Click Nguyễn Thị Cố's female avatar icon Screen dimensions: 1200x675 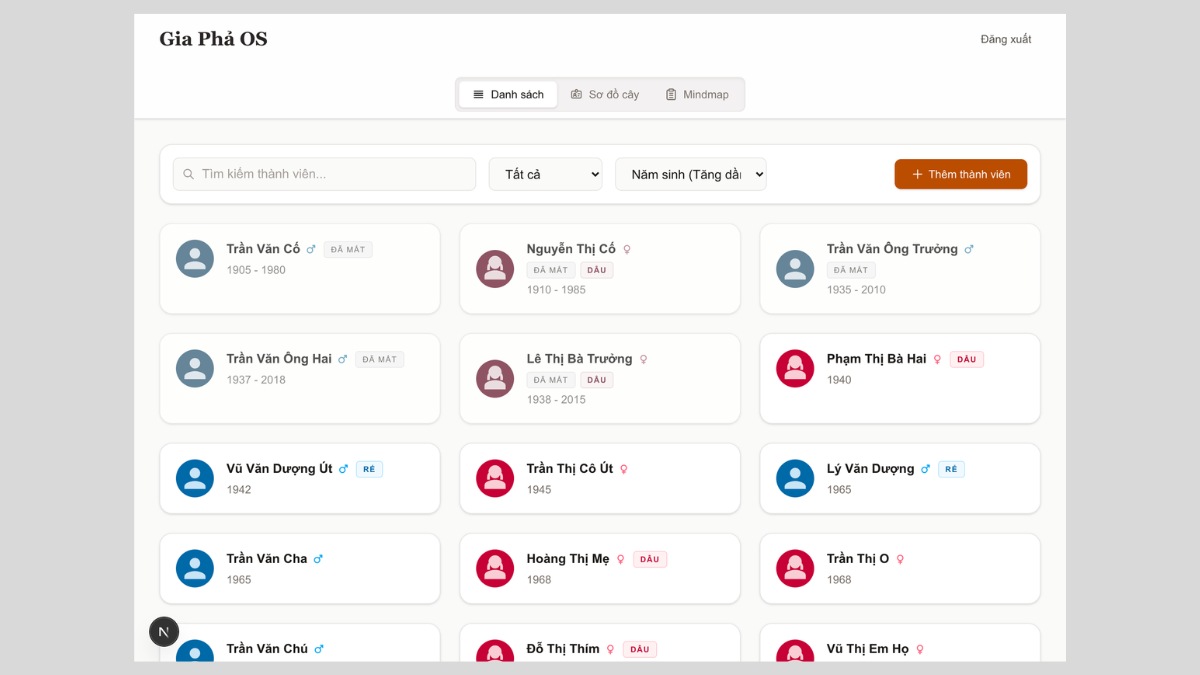pos(495,269)
